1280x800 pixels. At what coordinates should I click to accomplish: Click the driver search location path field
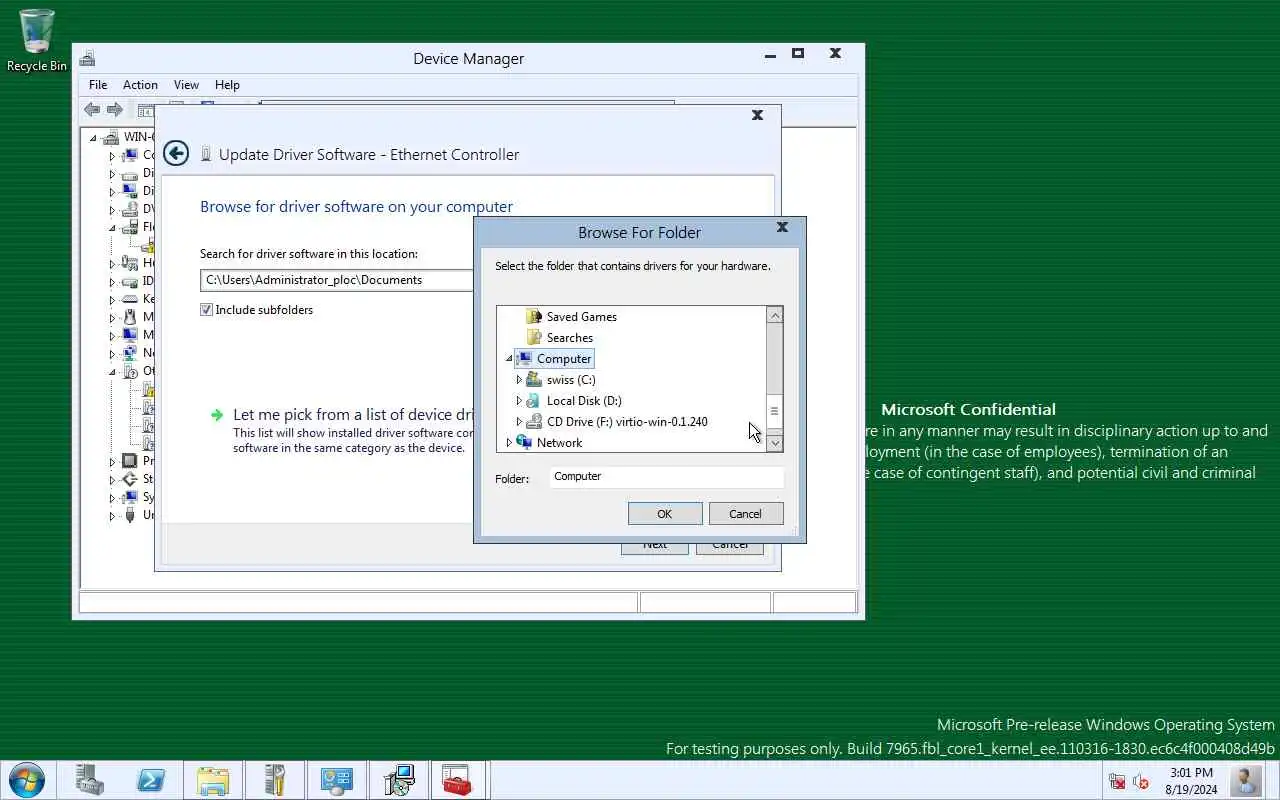coord(336,280)
